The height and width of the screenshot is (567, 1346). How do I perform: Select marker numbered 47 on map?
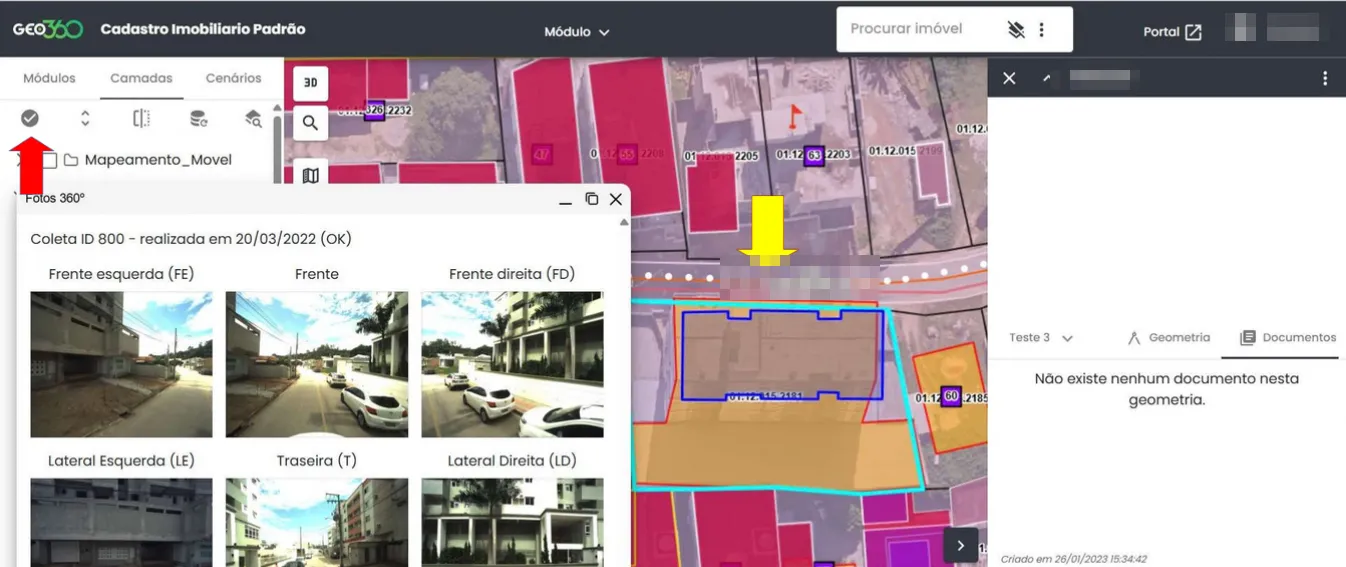click(x=541, y=155)
